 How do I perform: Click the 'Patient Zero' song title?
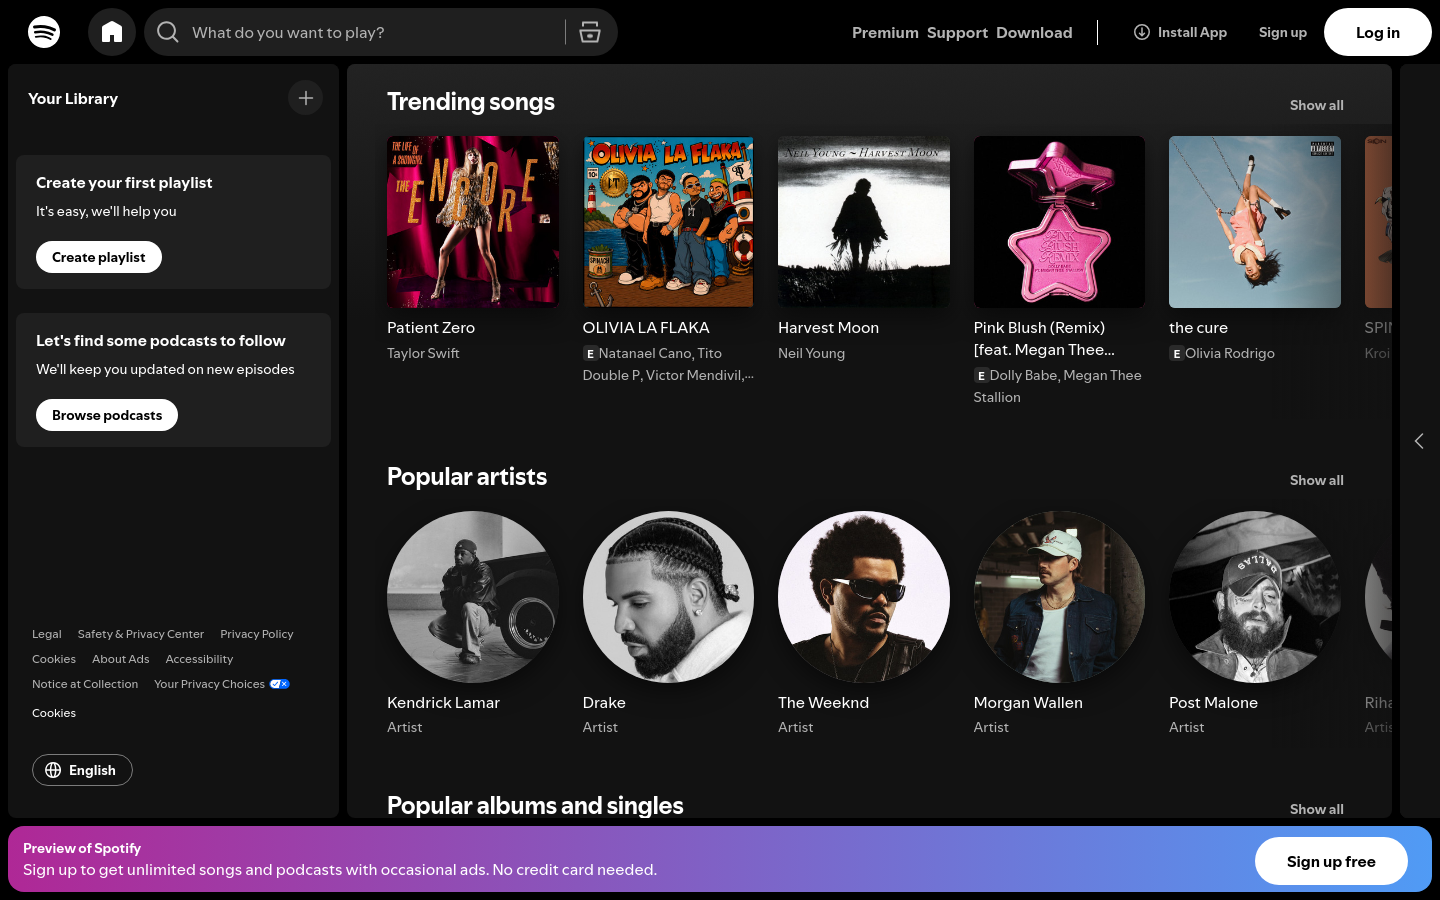pyautogui.click(x=431, y=328)
